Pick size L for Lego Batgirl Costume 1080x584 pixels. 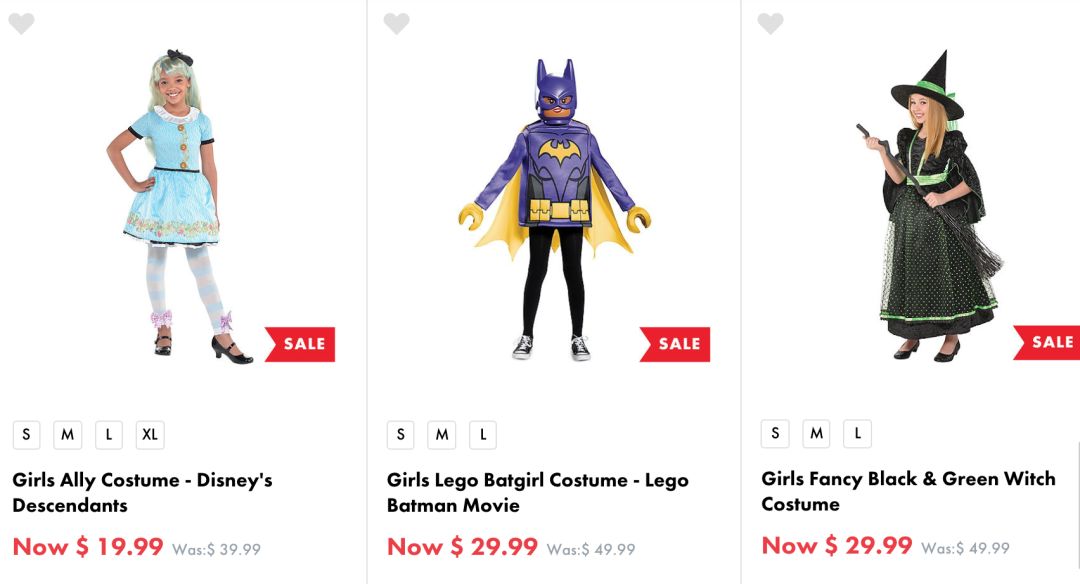tap(483, 435)
